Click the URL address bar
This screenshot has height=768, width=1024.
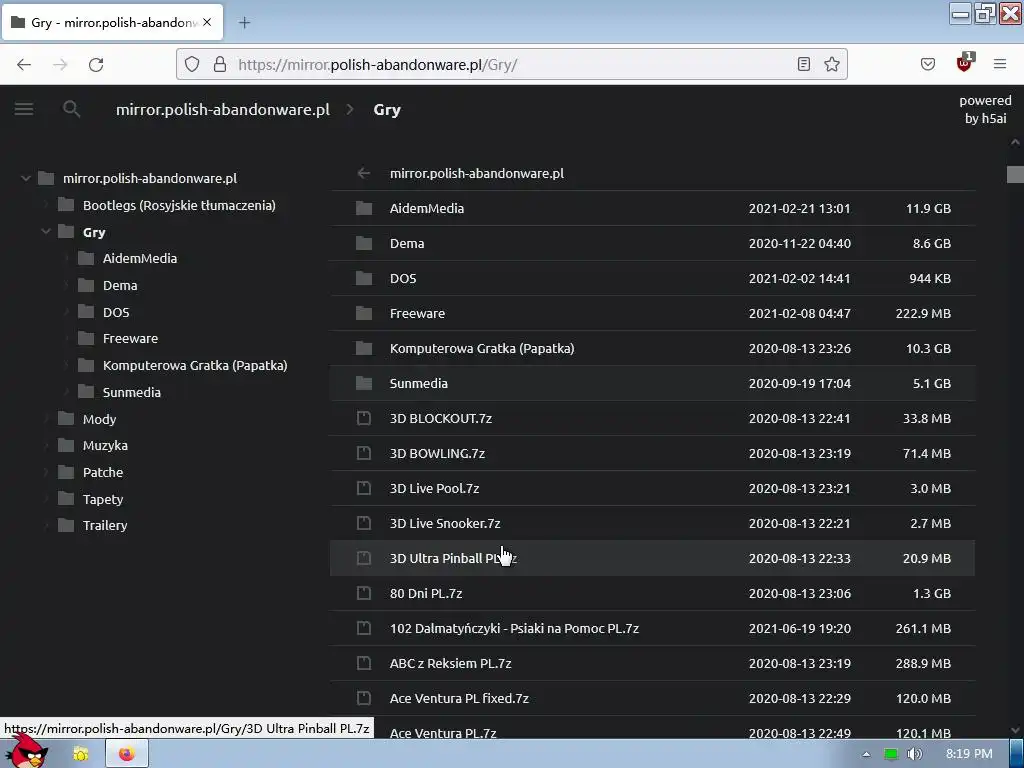click(512, 64)
